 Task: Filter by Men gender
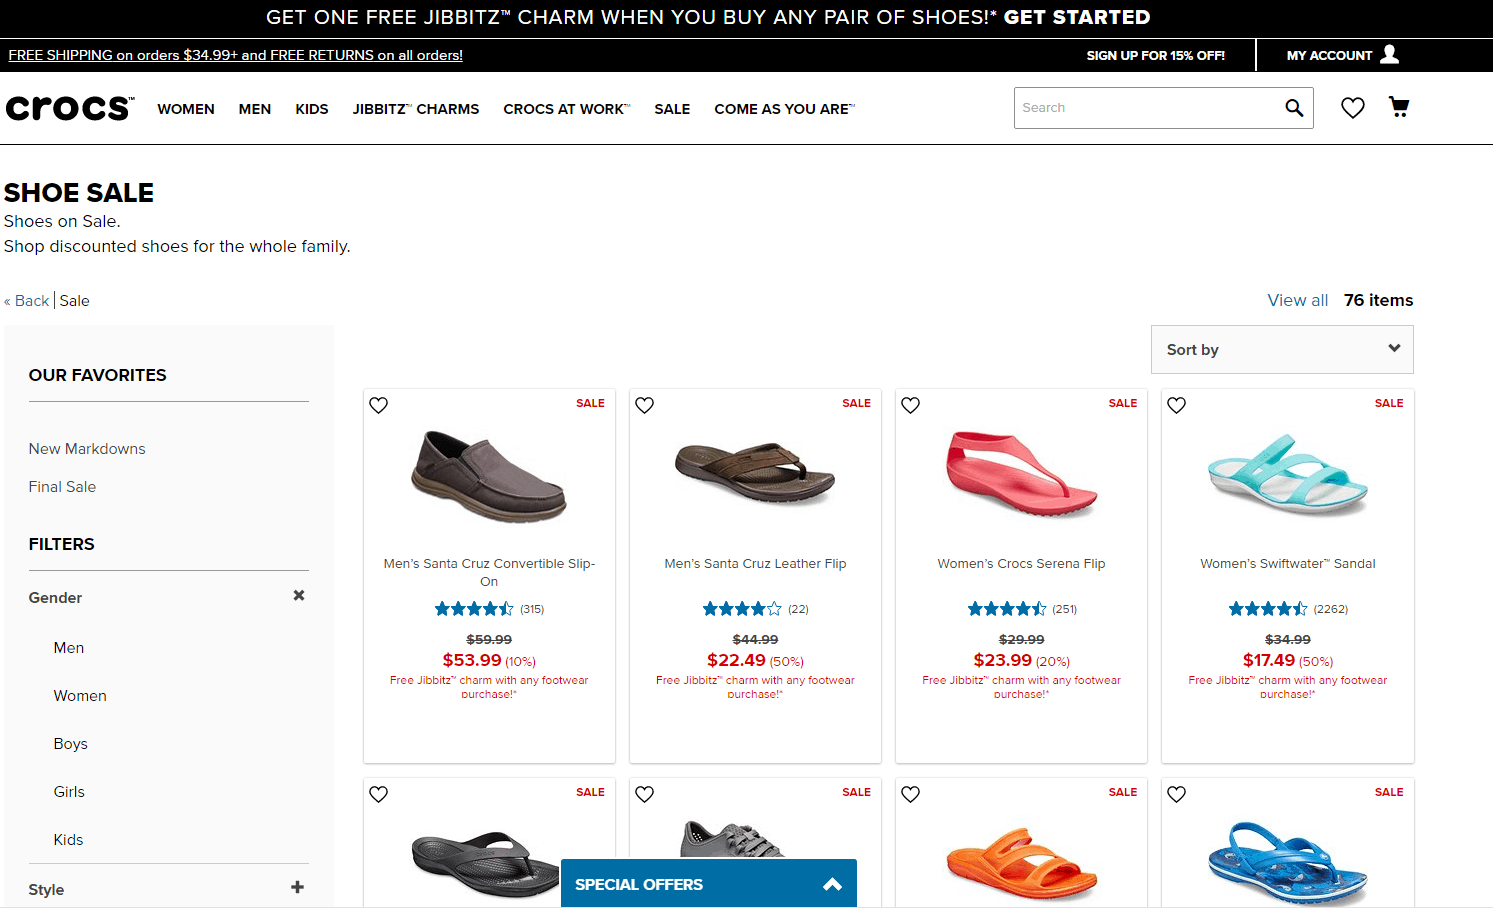pyautogui.click(x=69, y=648)
